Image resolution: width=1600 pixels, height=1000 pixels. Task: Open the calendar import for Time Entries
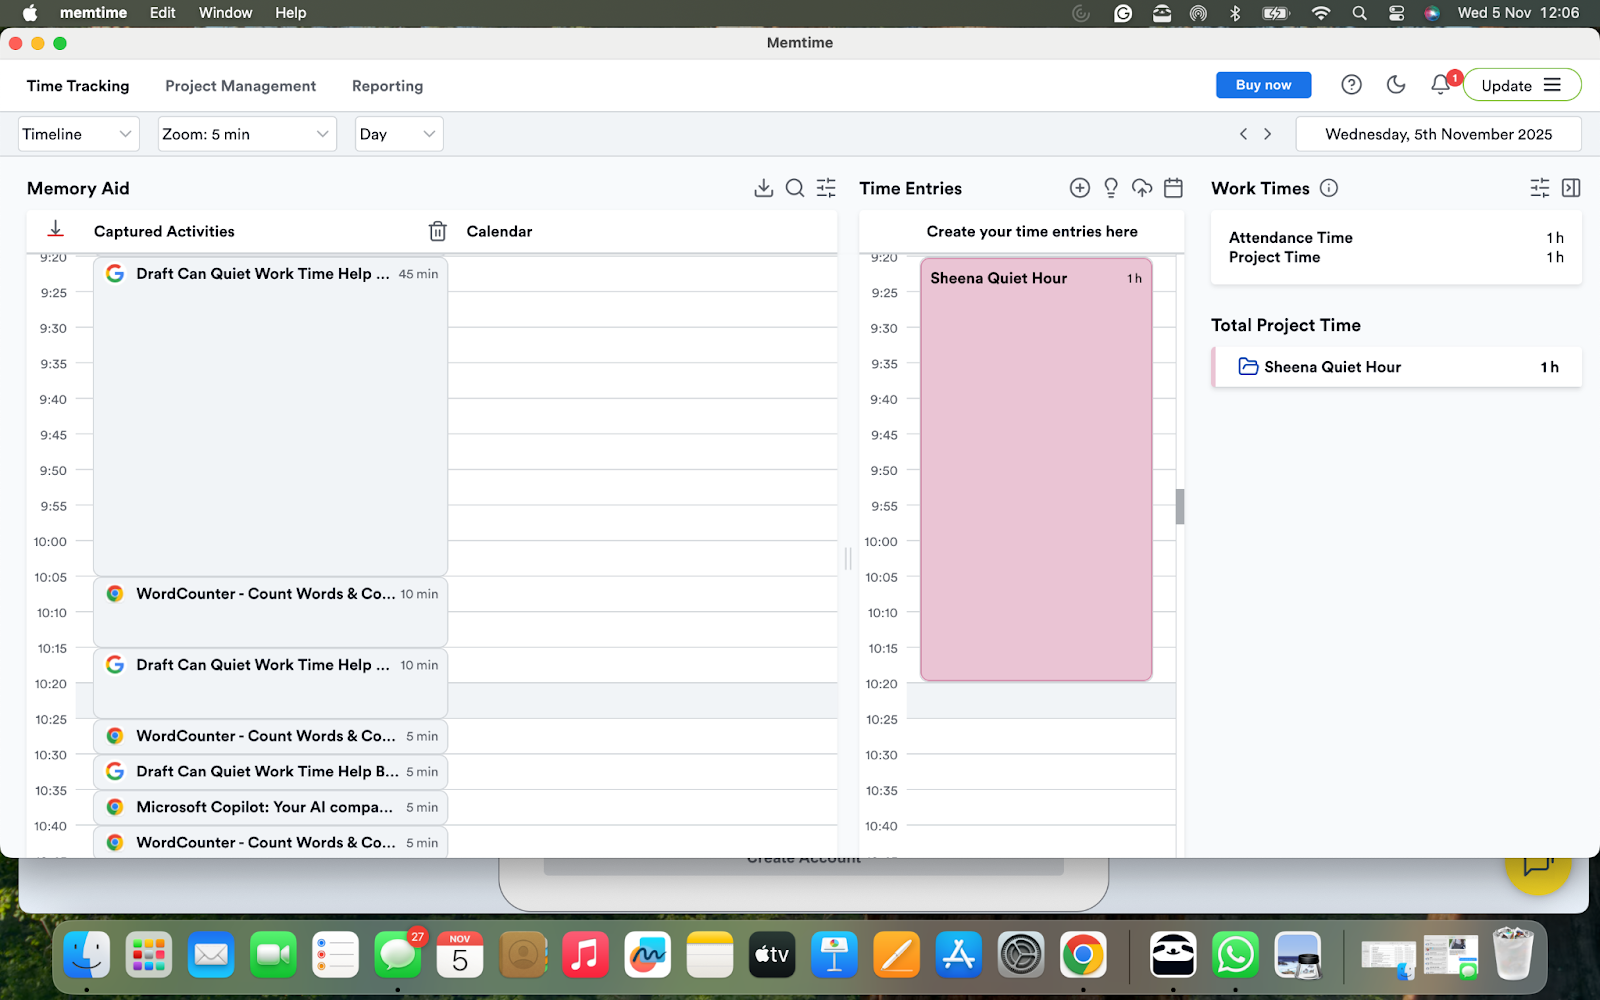(1173, 187)
